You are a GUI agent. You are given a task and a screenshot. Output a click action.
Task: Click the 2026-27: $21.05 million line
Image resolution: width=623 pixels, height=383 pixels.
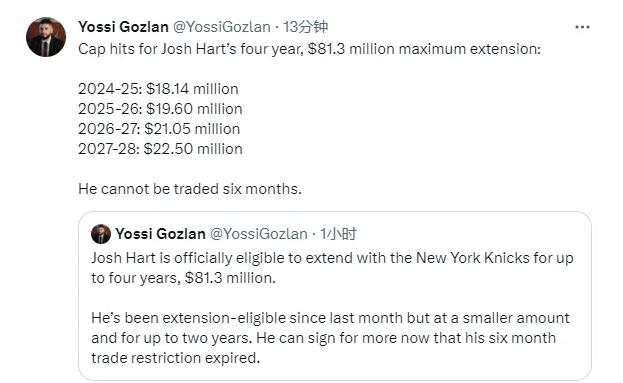159,129
